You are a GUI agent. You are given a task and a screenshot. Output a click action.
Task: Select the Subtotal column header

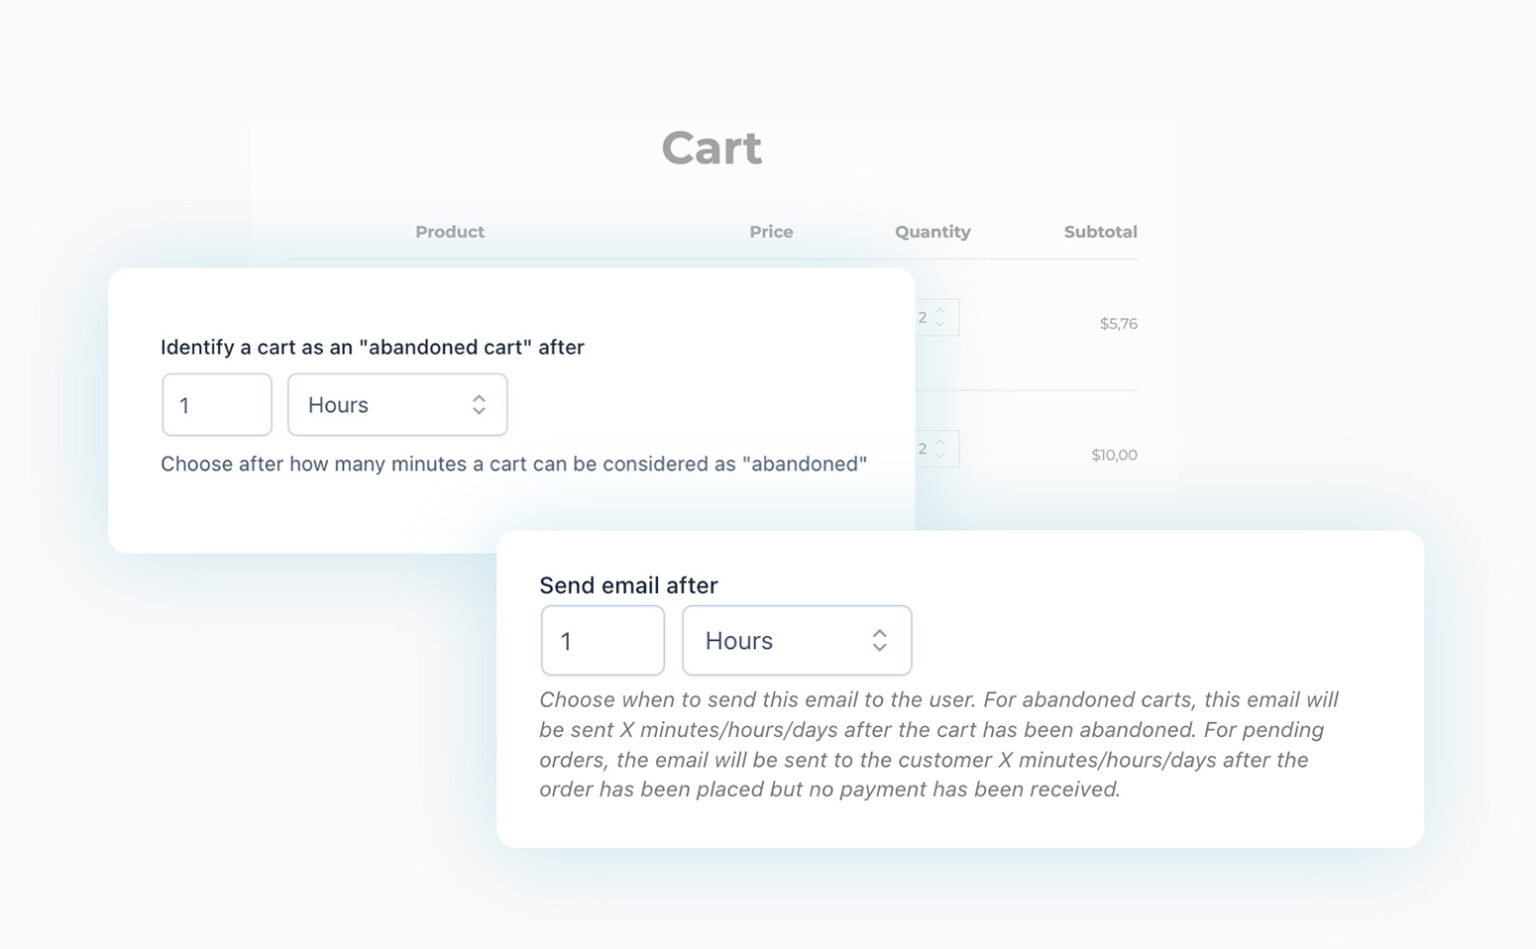[x=1101, y=231]
